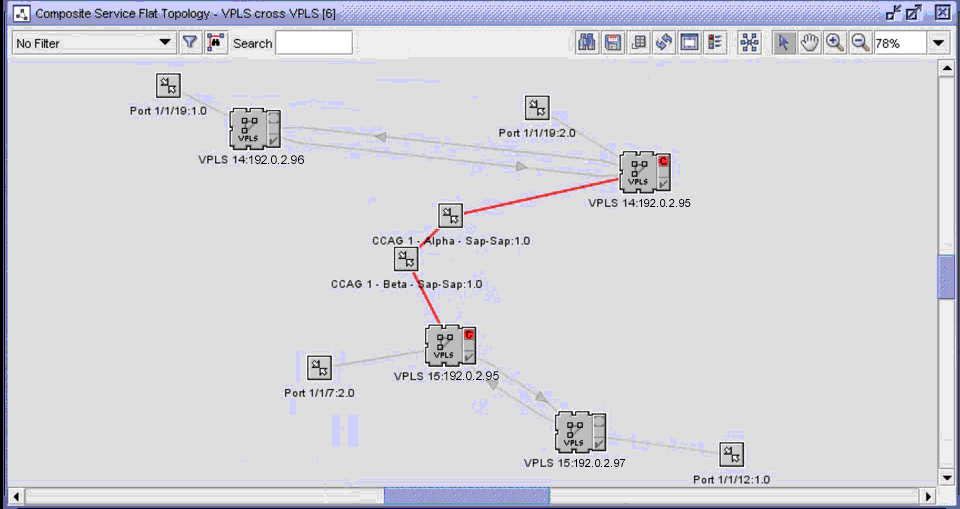The image size is (960, 509).
Task: Click the binoculars find icon in the right toolbar
Action: [x=587, y=43]
